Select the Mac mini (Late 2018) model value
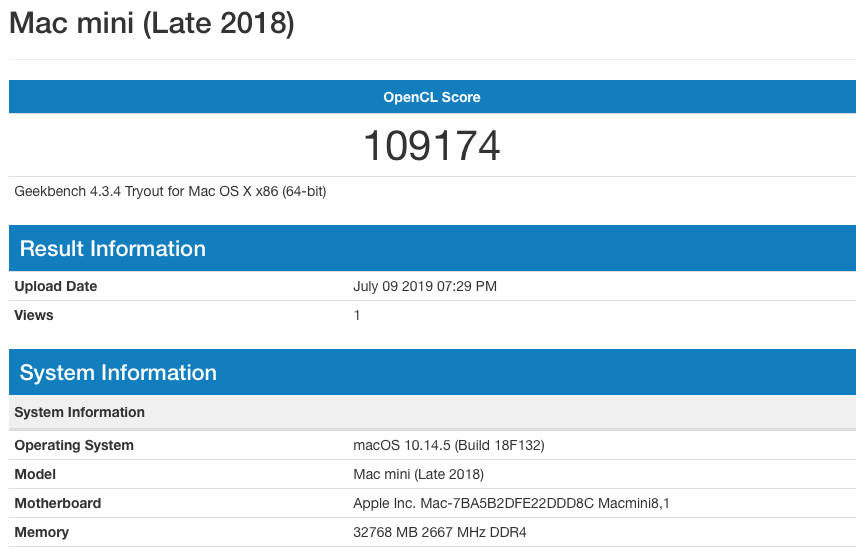This screenshot has width=868, height=552. (418, 474)
